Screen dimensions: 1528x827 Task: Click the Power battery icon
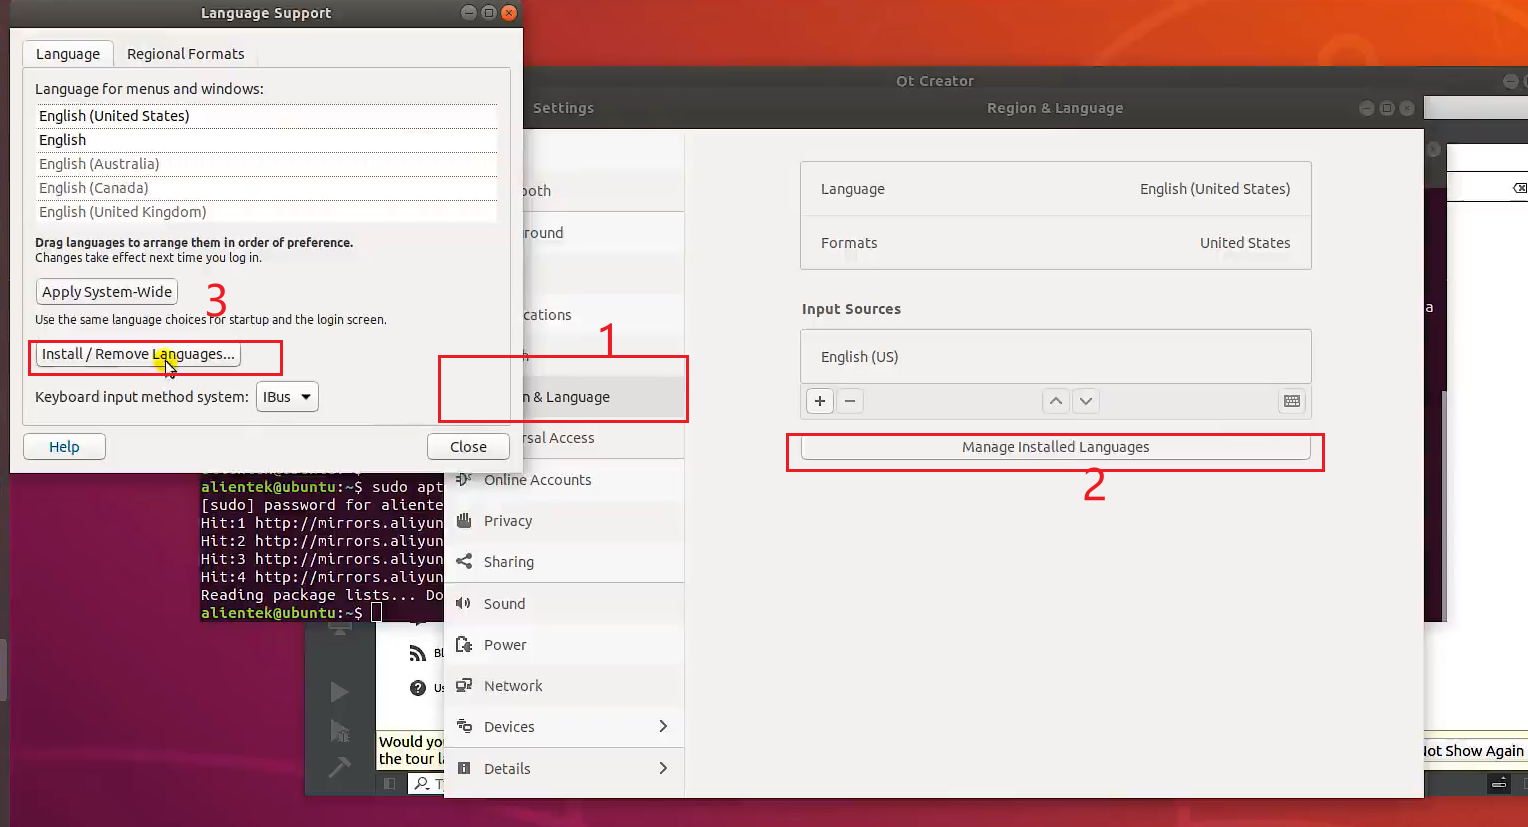coord(464,645)
